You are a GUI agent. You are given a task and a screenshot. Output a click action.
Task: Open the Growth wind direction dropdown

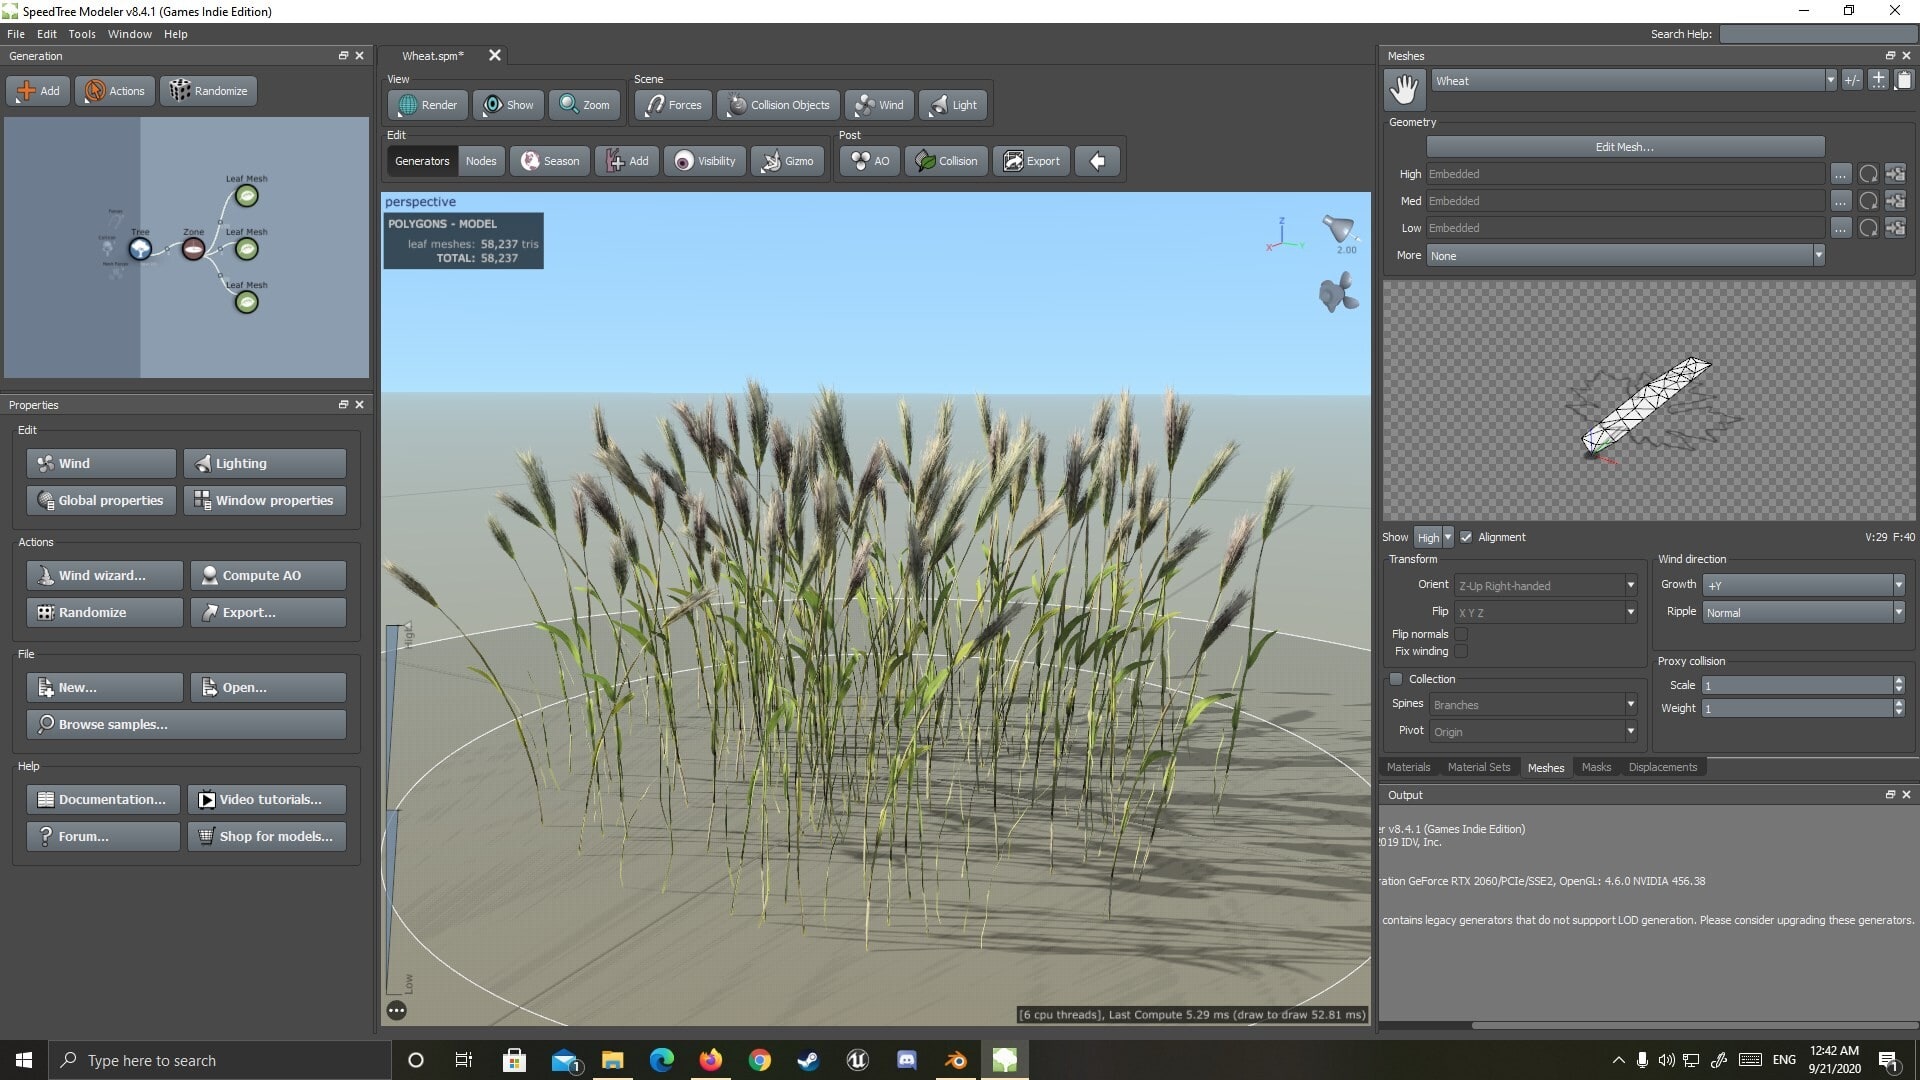coord(1803,585)
